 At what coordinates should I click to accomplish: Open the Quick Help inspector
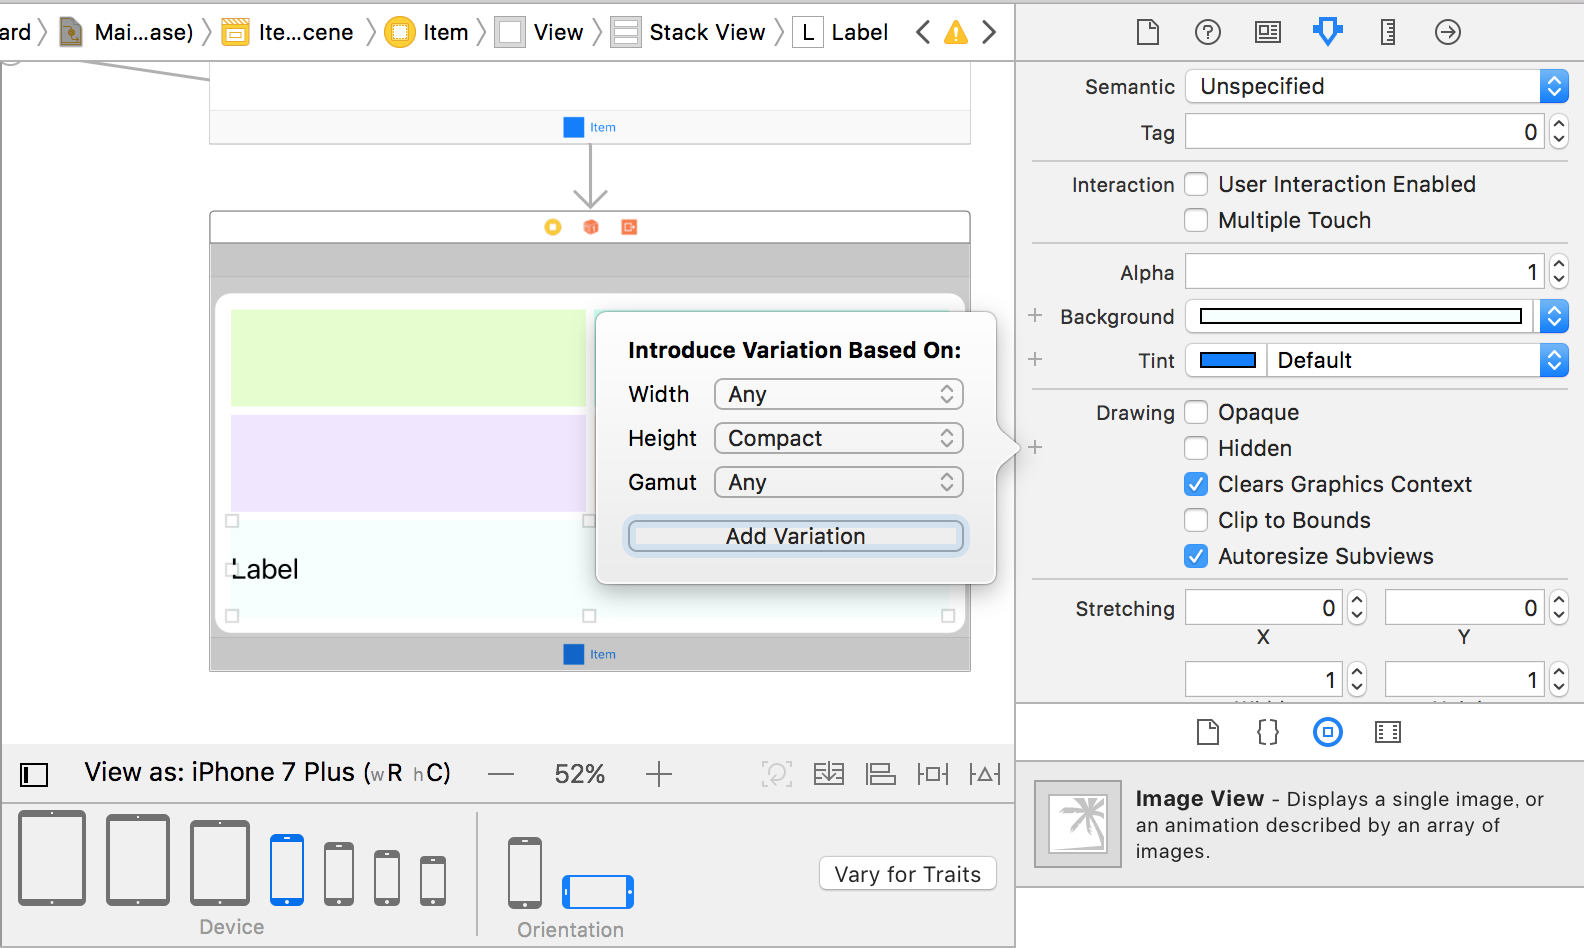tap(1208, 32)
